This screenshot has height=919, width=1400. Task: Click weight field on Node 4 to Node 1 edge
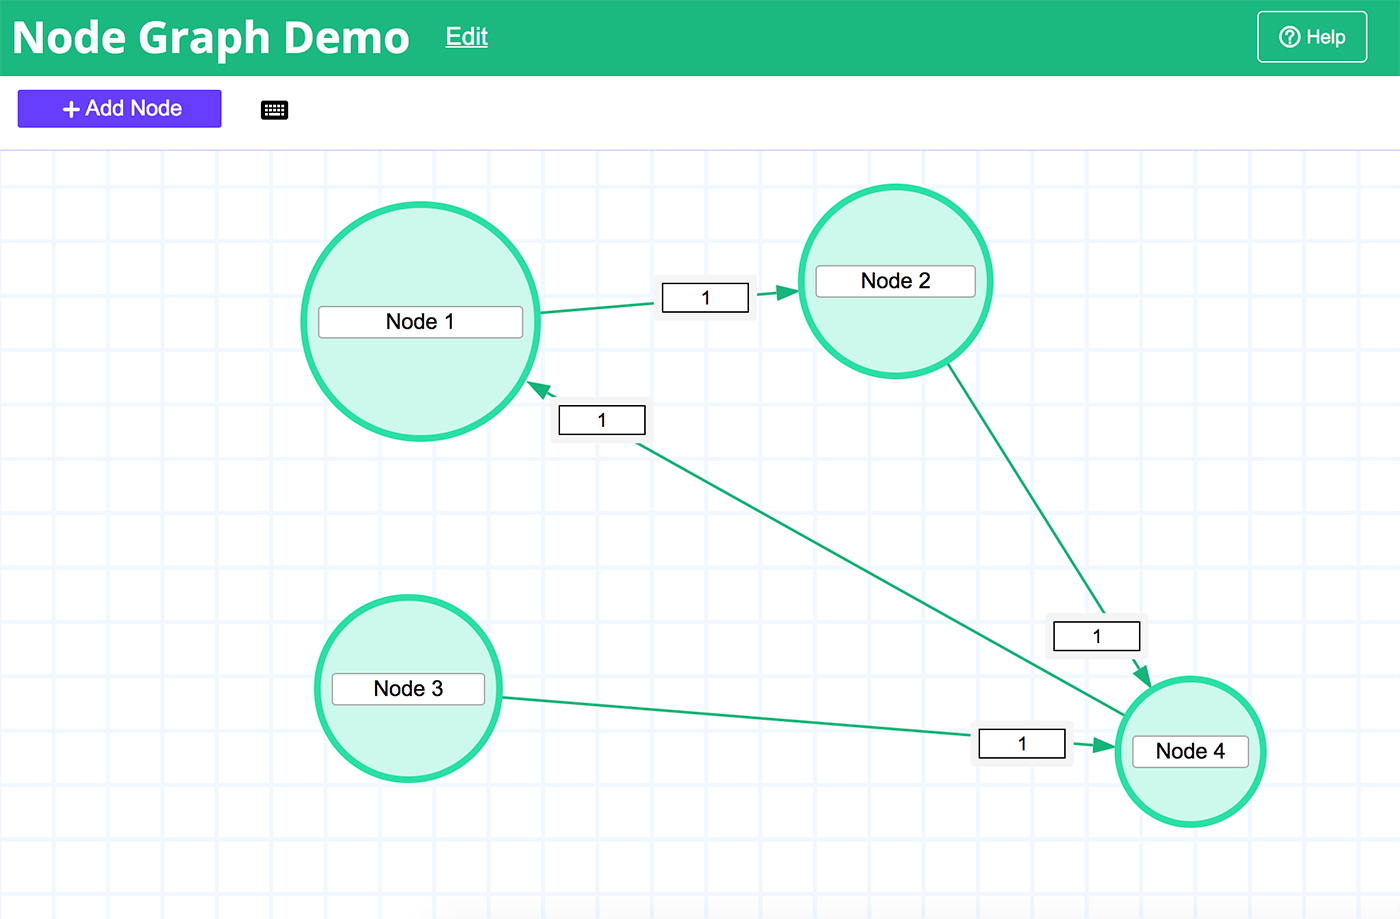tap(602, 420)
